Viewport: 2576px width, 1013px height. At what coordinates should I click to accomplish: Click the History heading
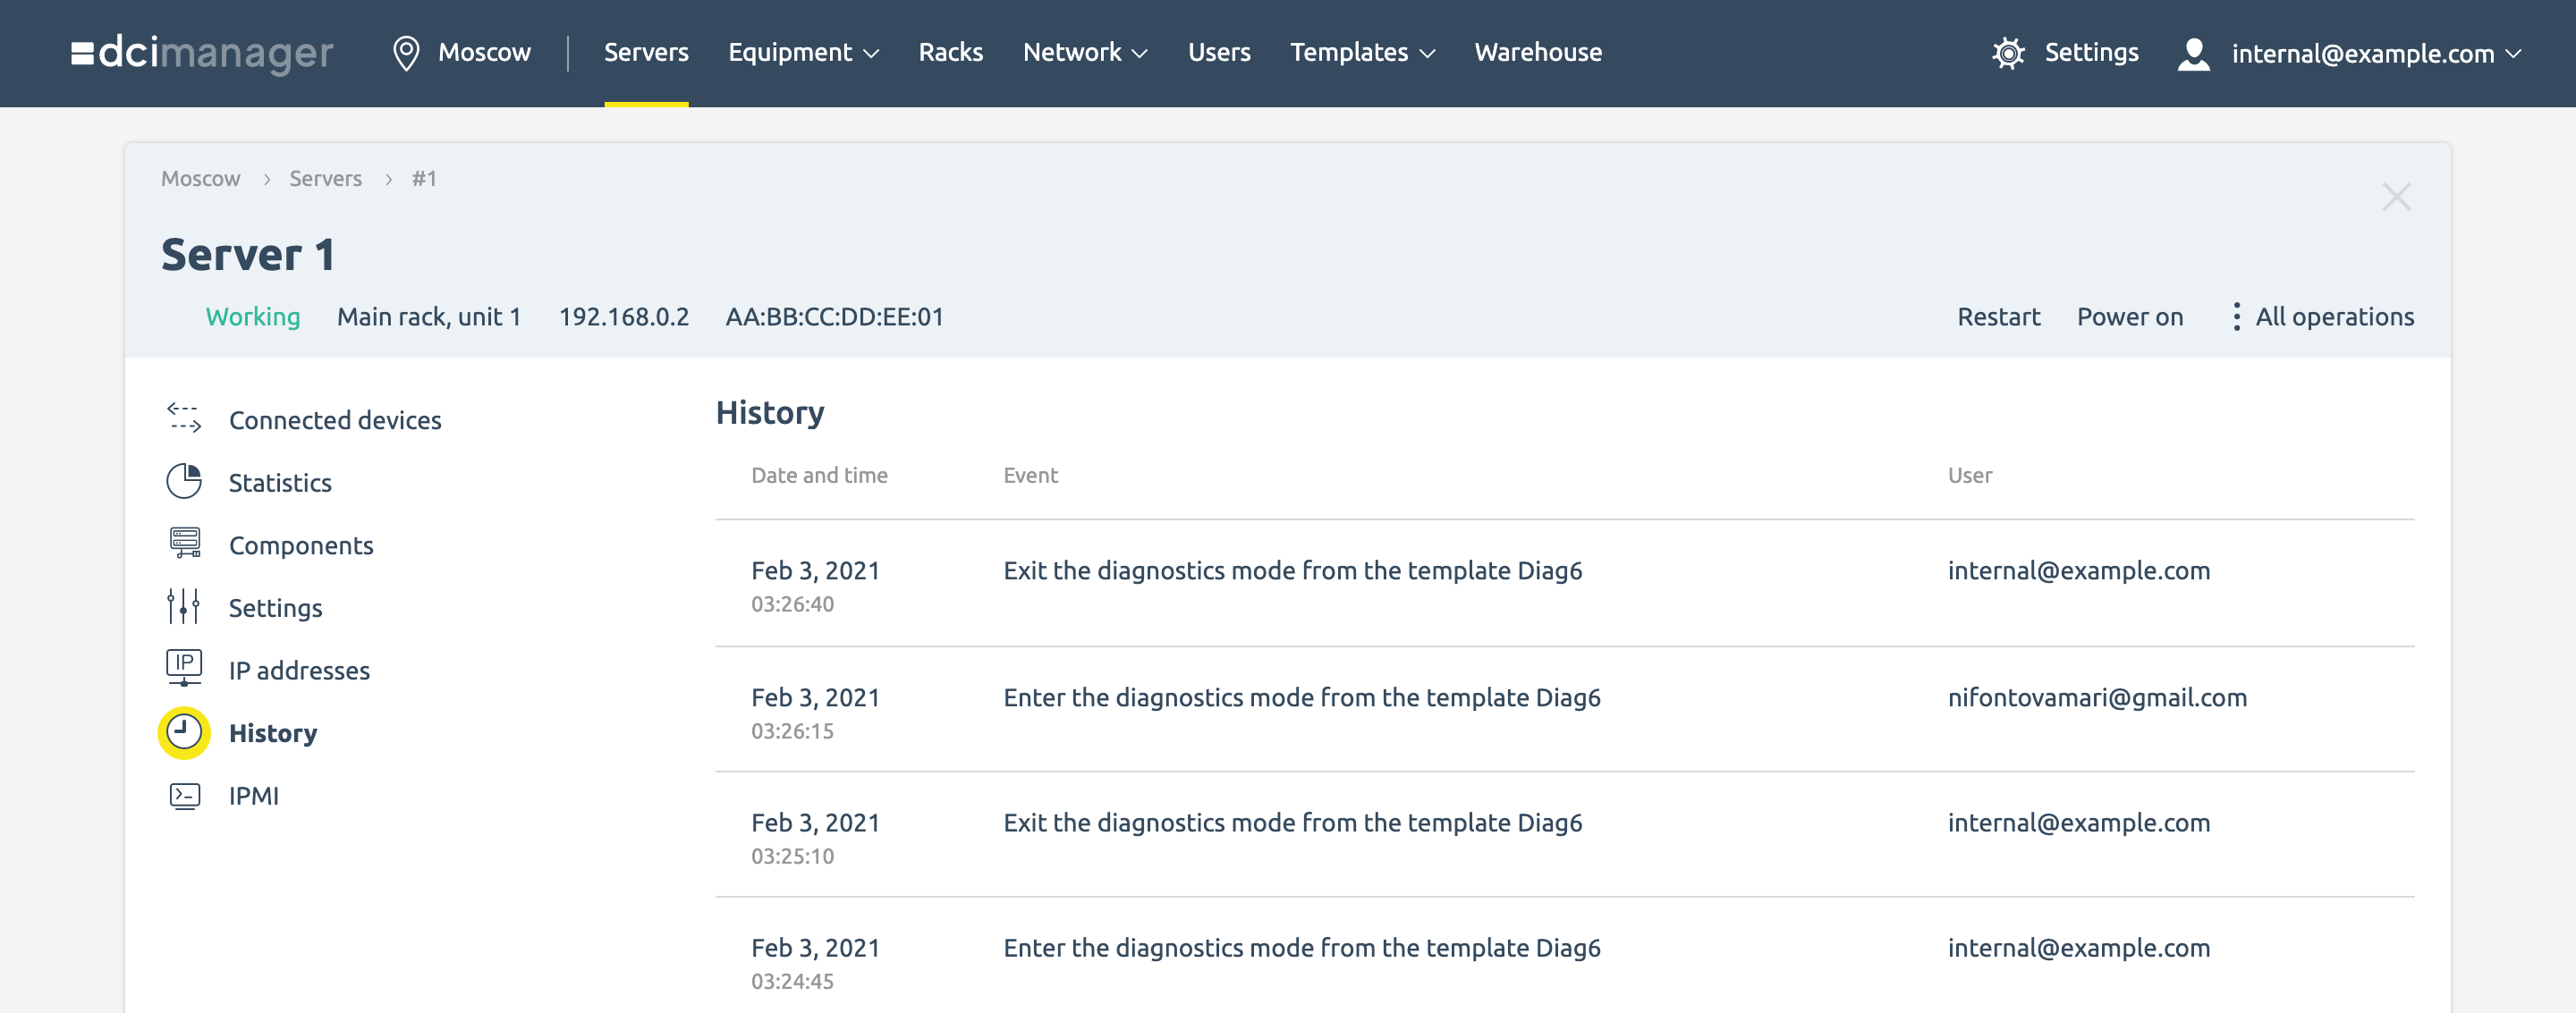click(x=770, y=412)
